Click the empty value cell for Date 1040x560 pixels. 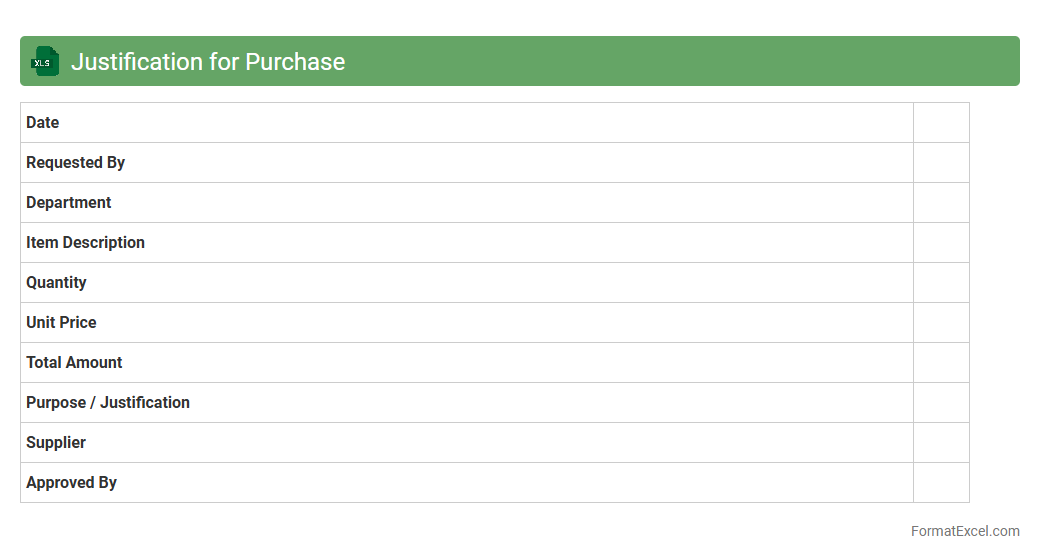[941, 123]
